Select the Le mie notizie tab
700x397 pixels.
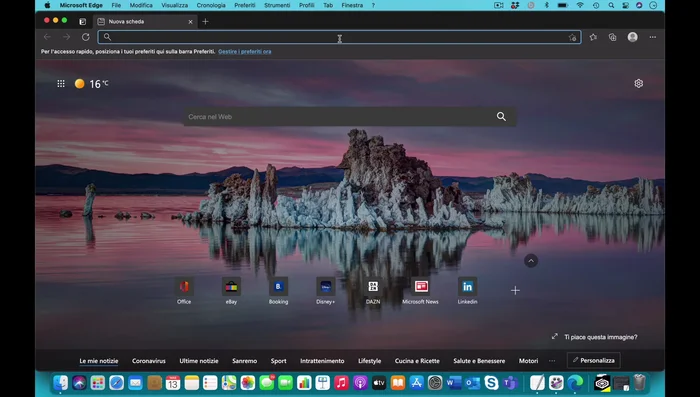99,361
